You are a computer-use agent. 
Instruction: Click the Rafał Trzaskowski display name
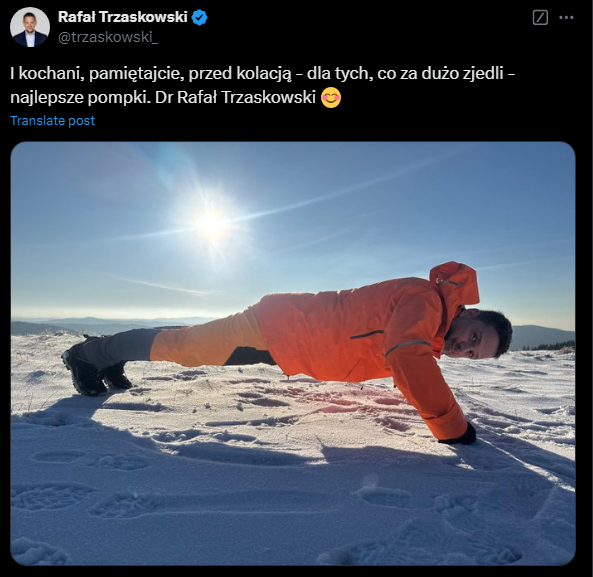click(123, 17)
